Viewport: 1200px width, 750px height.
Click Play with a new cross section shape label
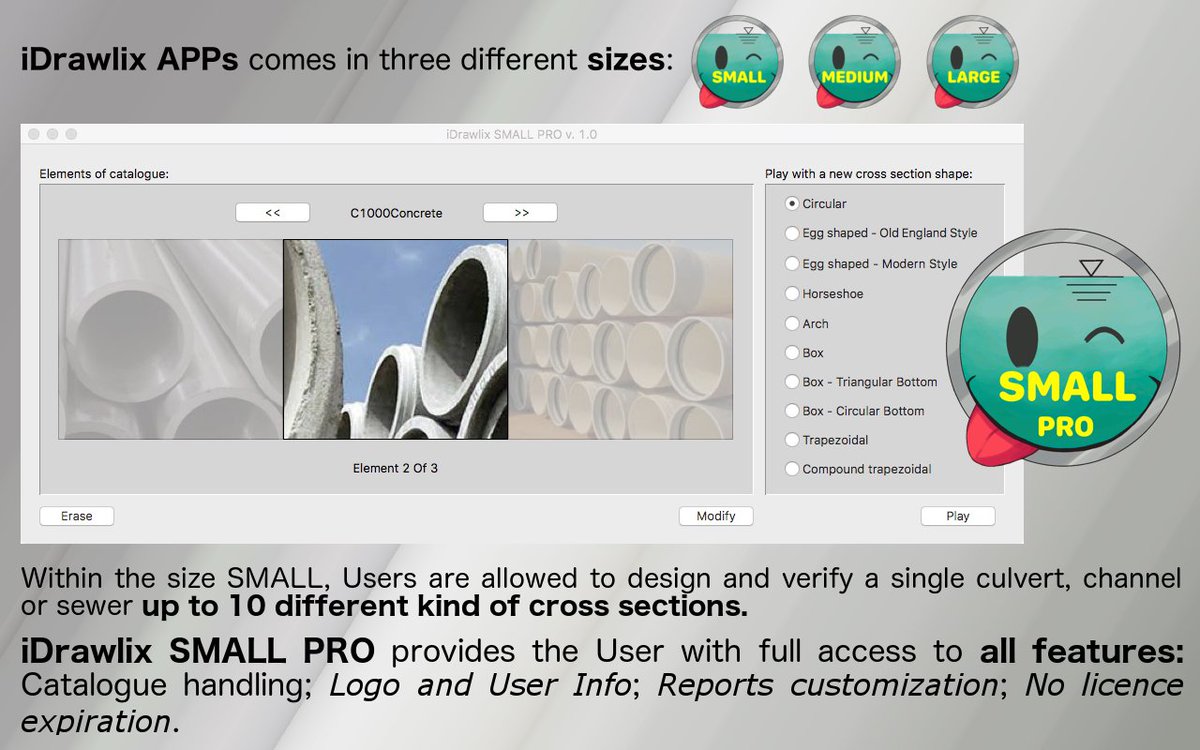tap(869, 173)
